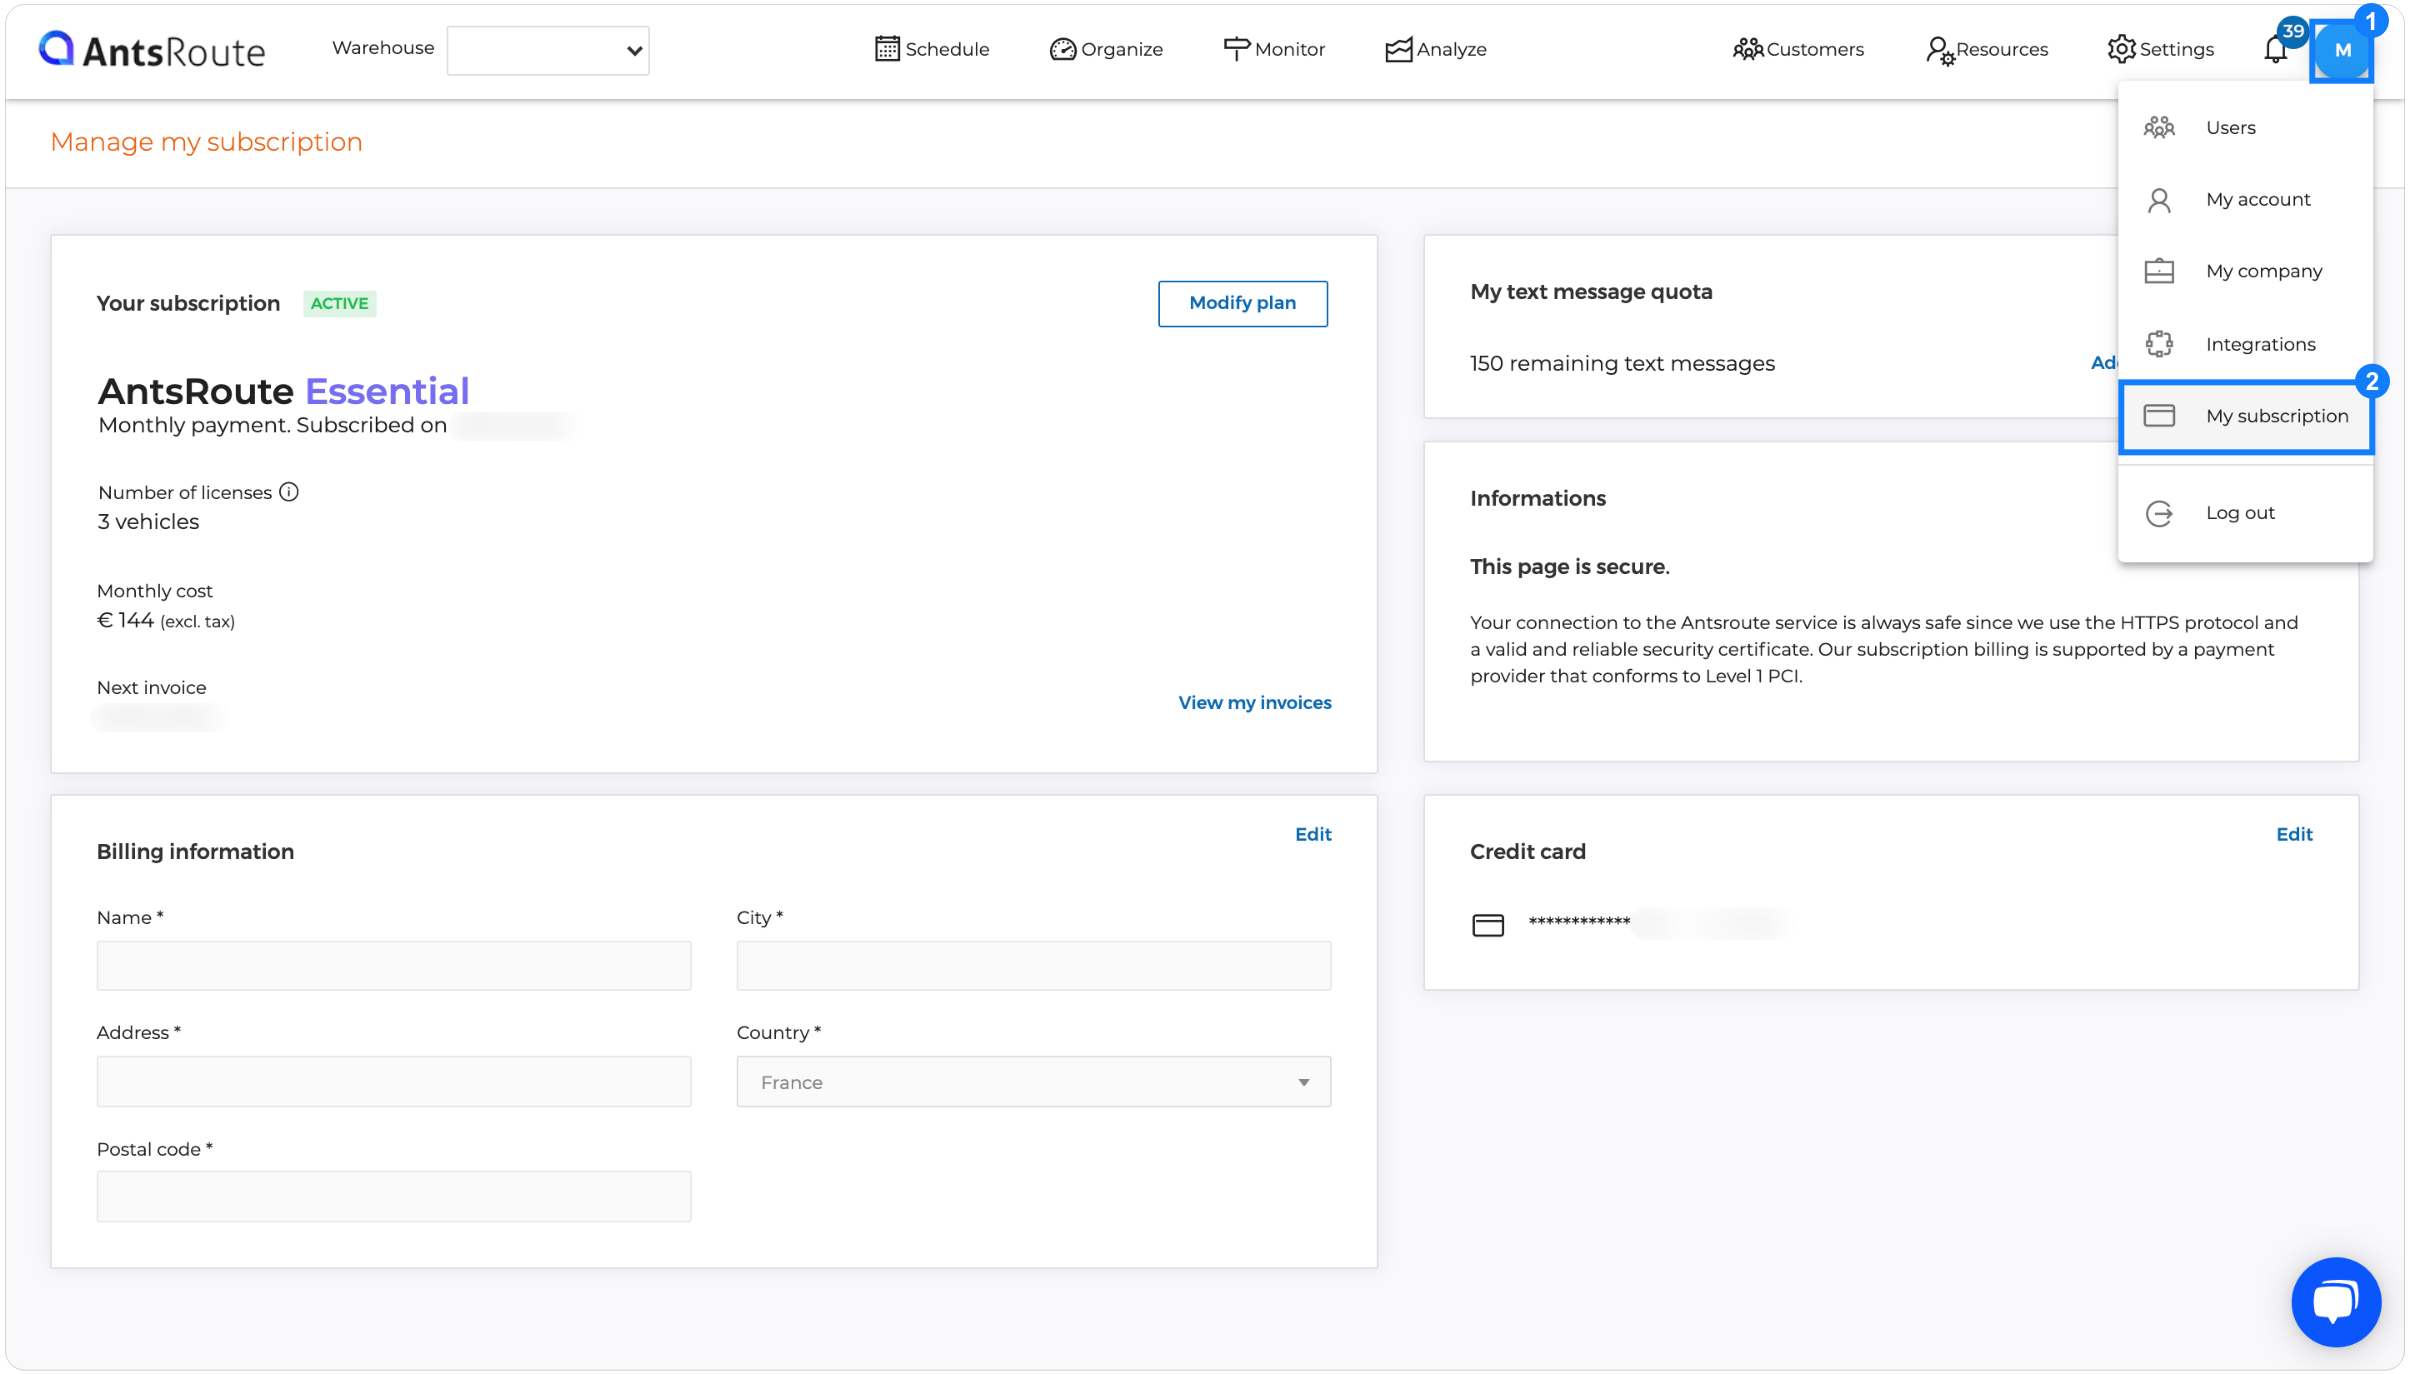
Task: Open View my invoices link
Action: pos(1255,703)
